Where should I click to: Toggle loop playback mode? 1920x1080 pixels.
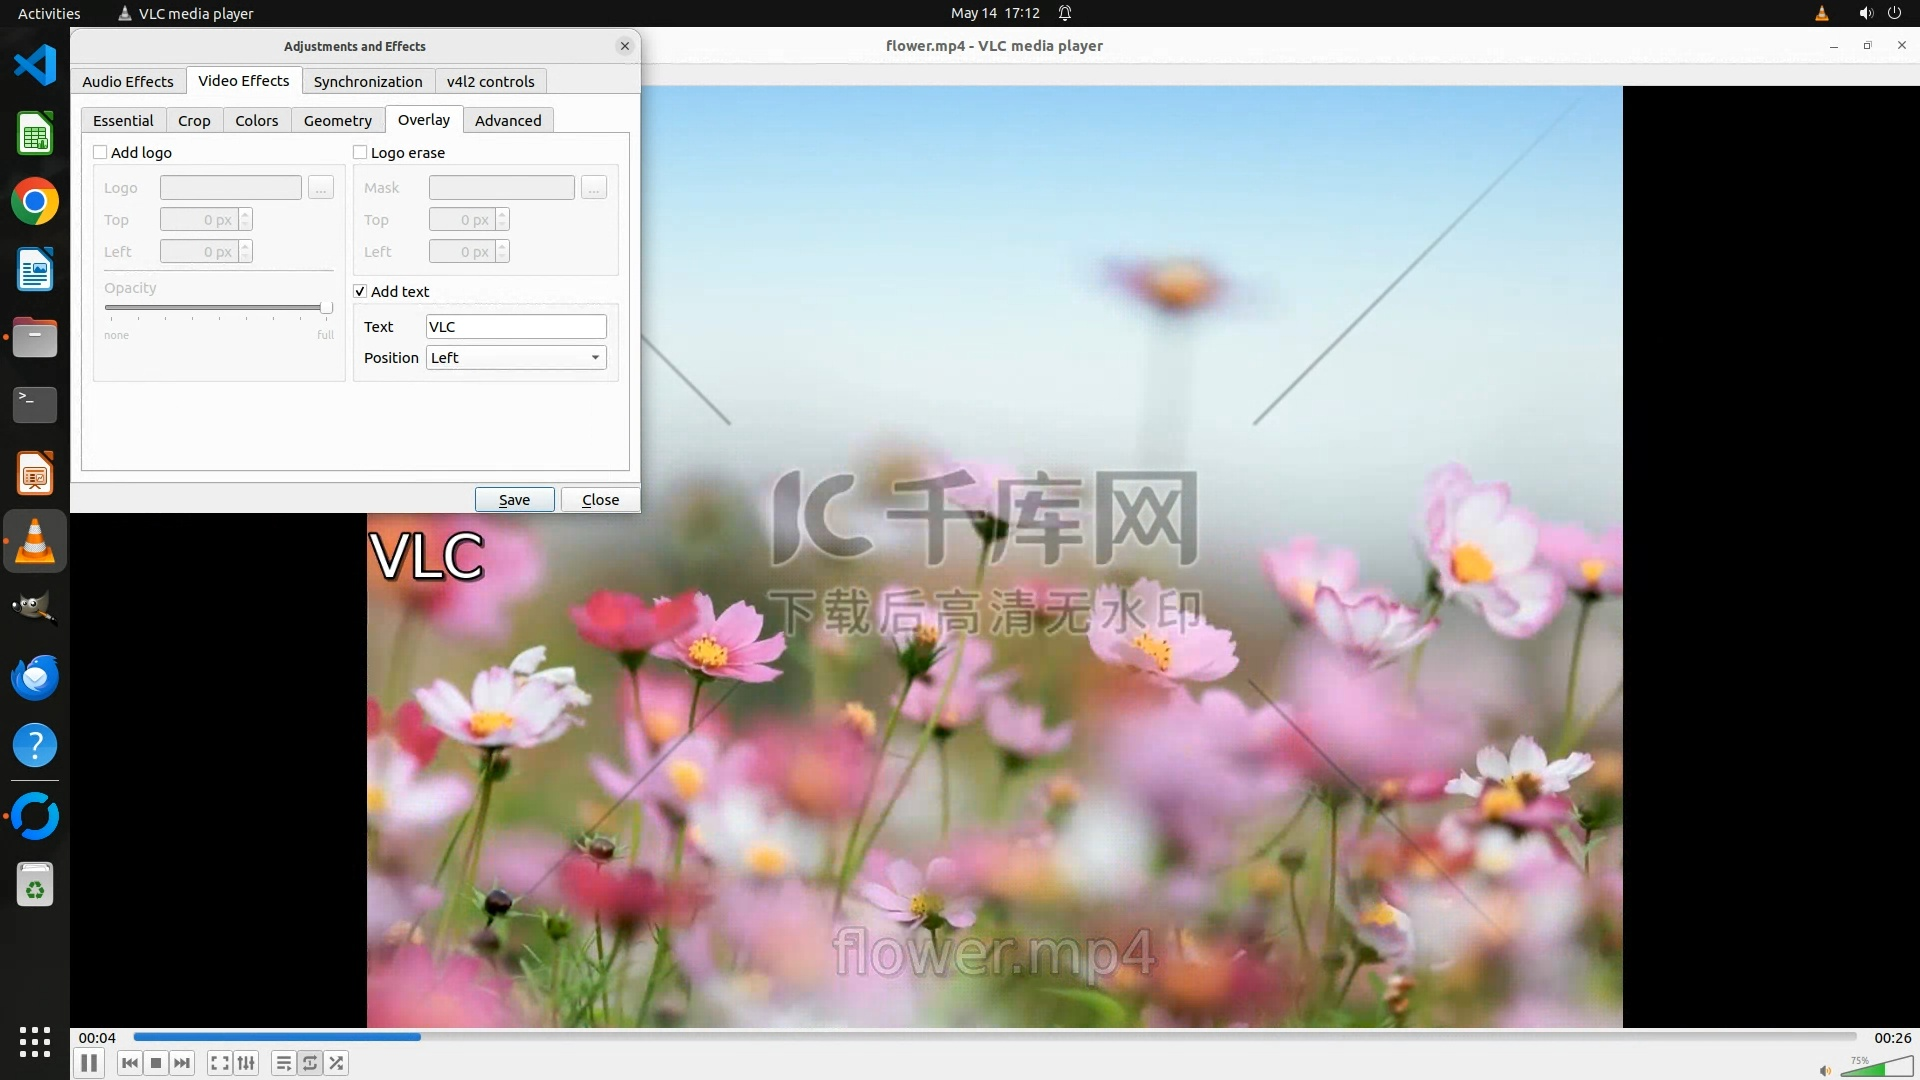310,1063
